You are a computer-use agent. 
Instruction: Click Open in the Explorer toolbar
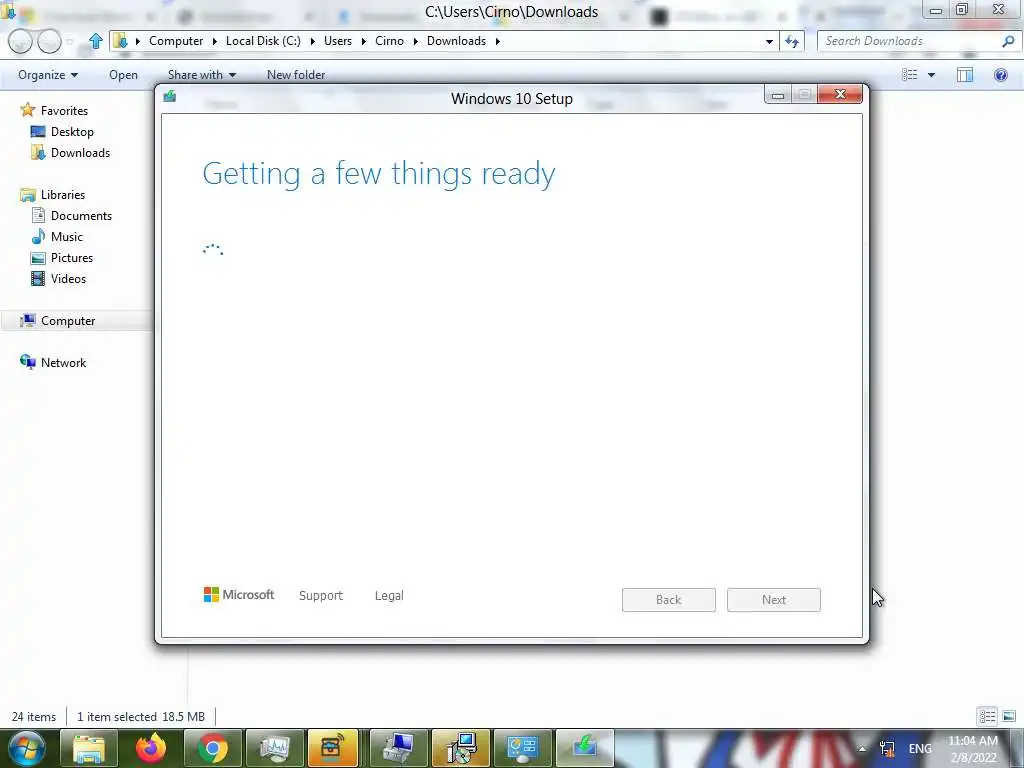pos(123,74)
